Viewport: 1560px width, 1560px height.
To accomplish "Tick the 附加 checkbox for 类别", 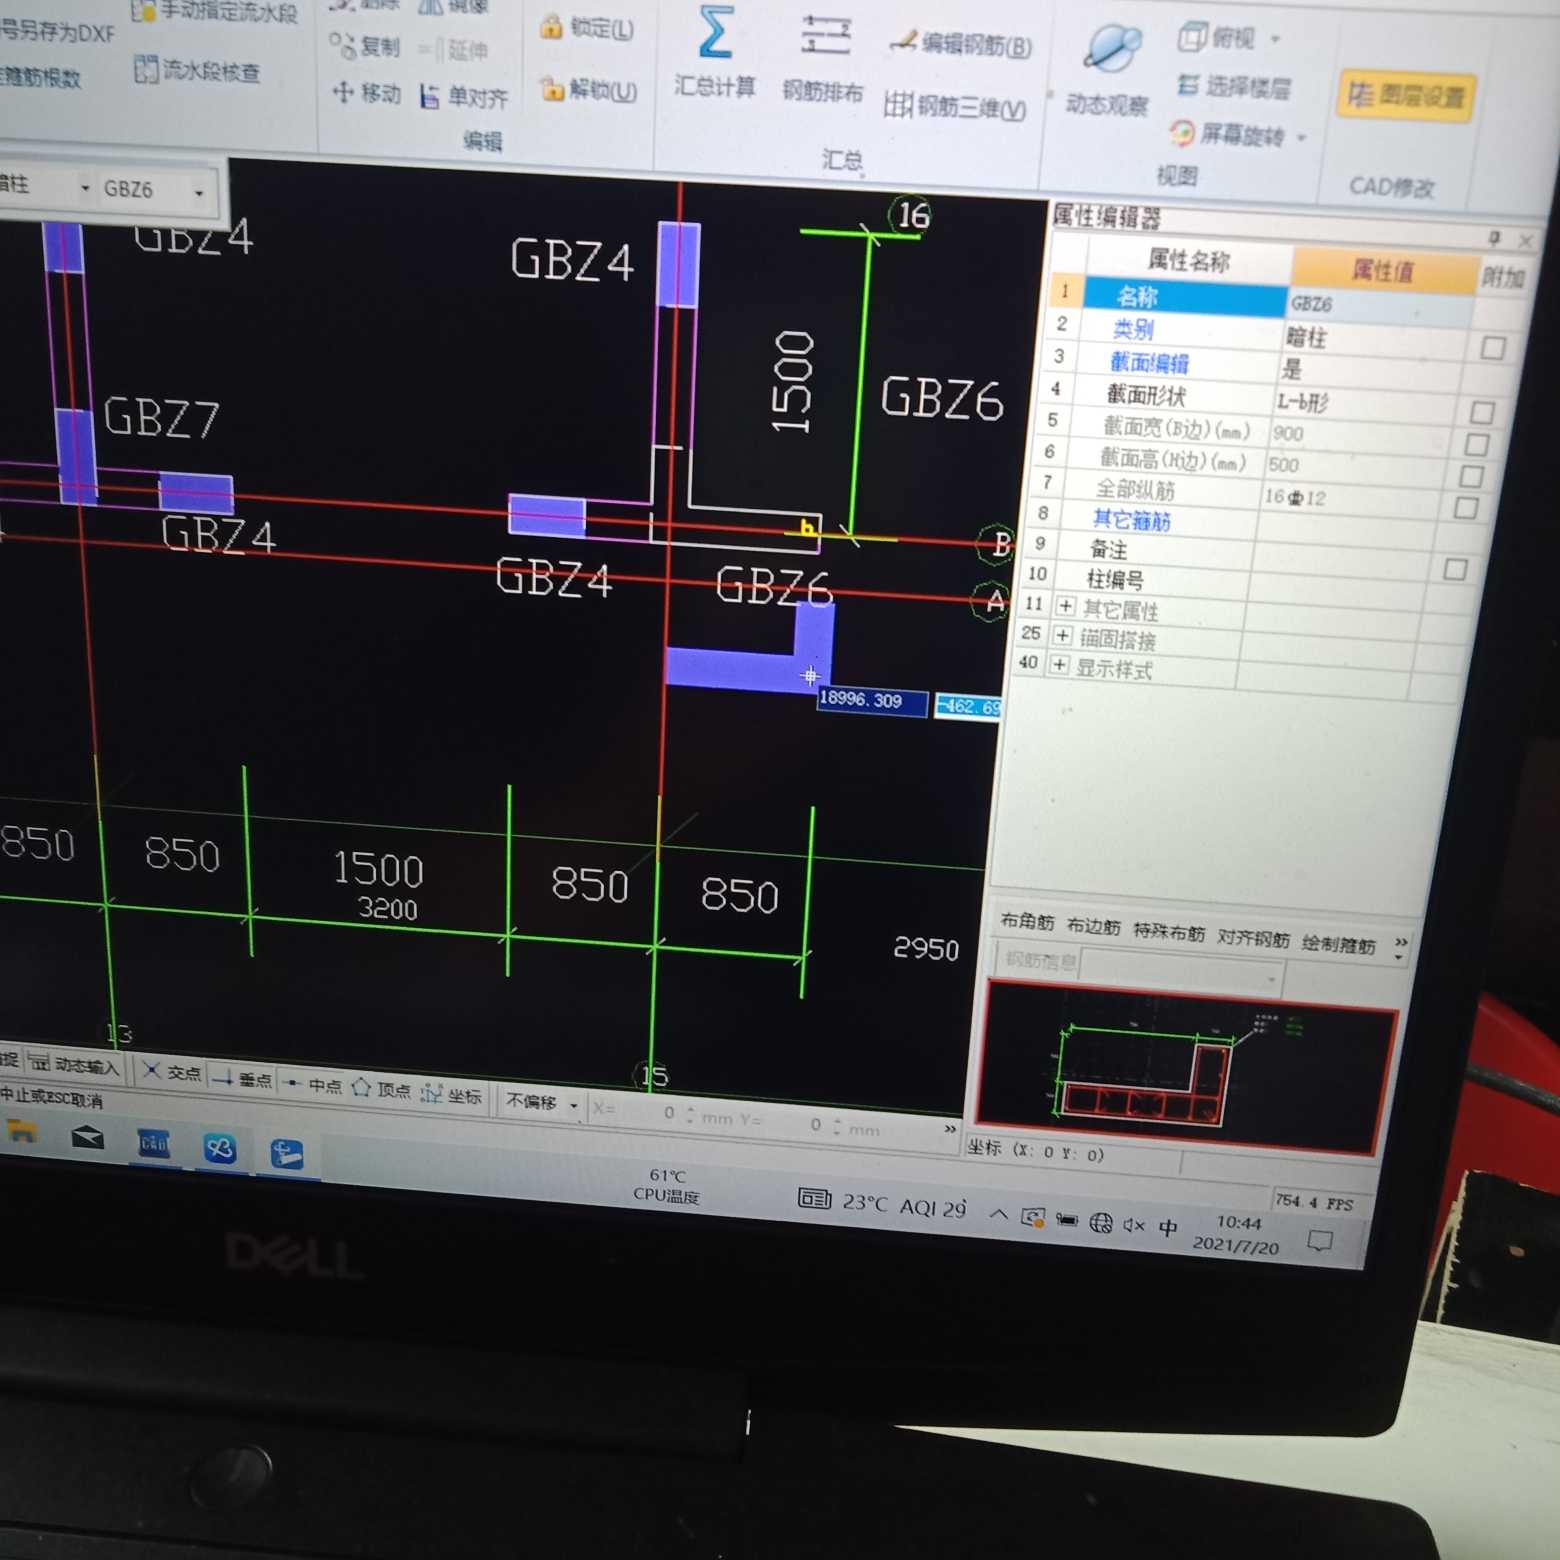I will 1493,347.
